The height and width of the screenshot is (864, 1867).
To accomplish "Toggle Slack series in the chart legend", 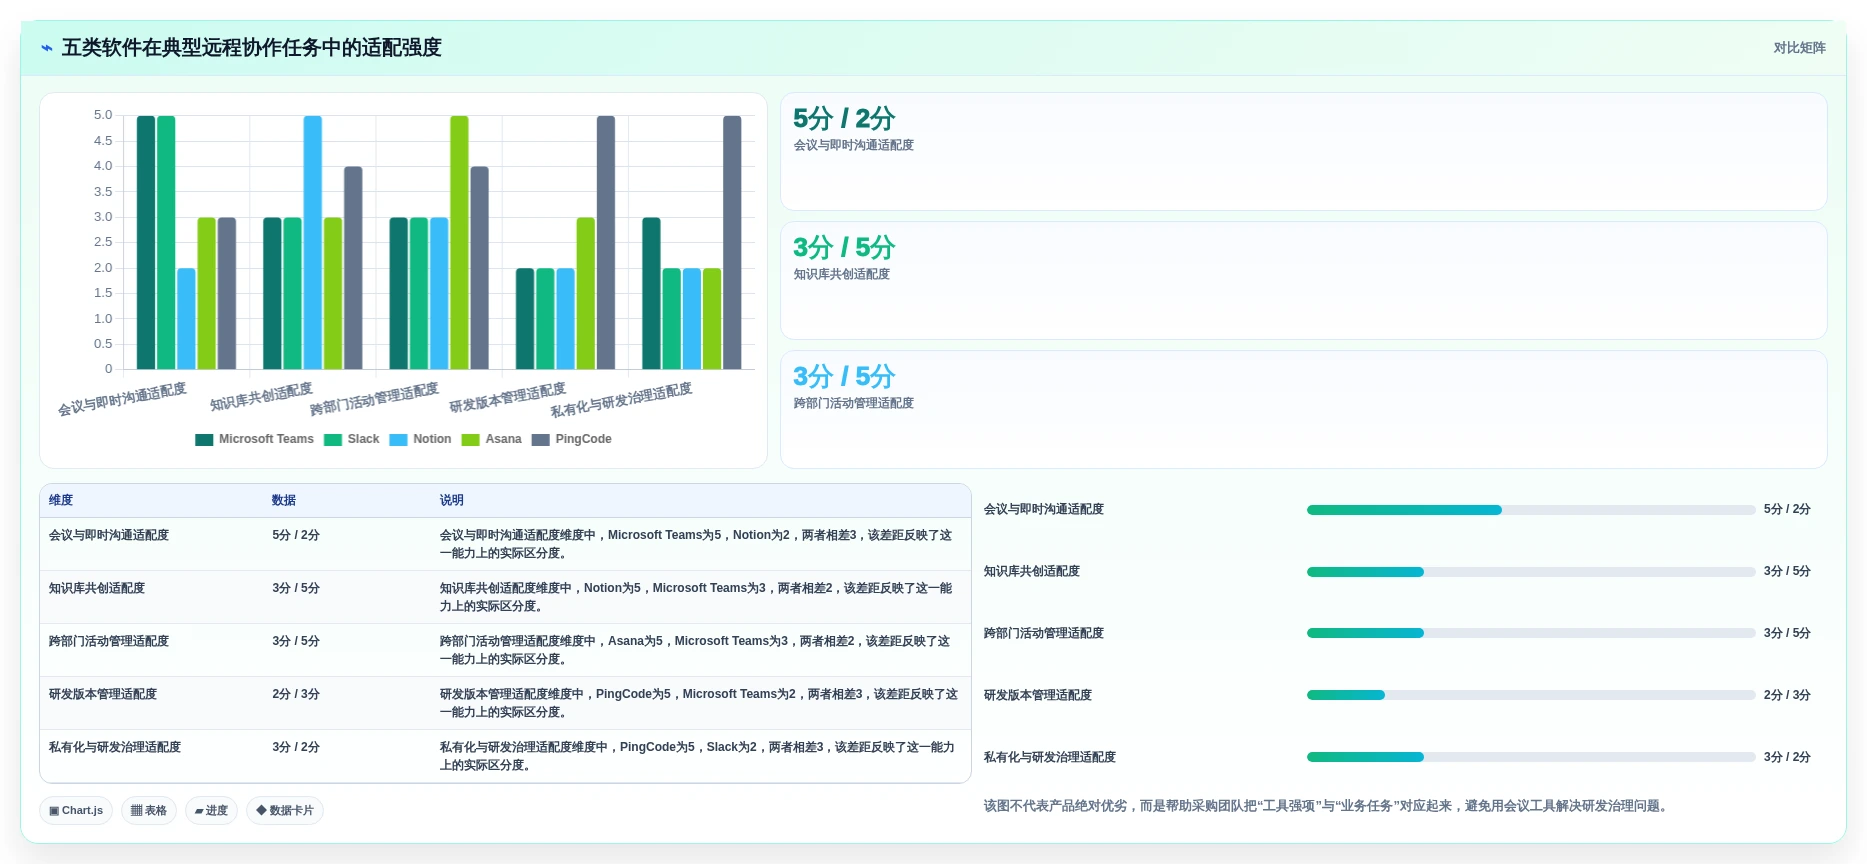I will [352, 439].
